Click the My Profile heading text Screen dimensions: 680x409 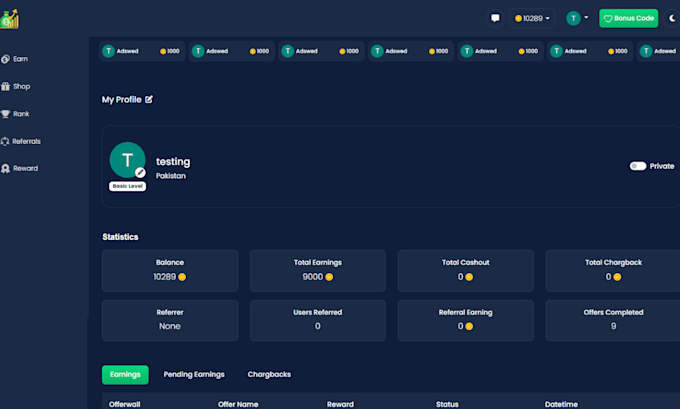click(121, 100)
